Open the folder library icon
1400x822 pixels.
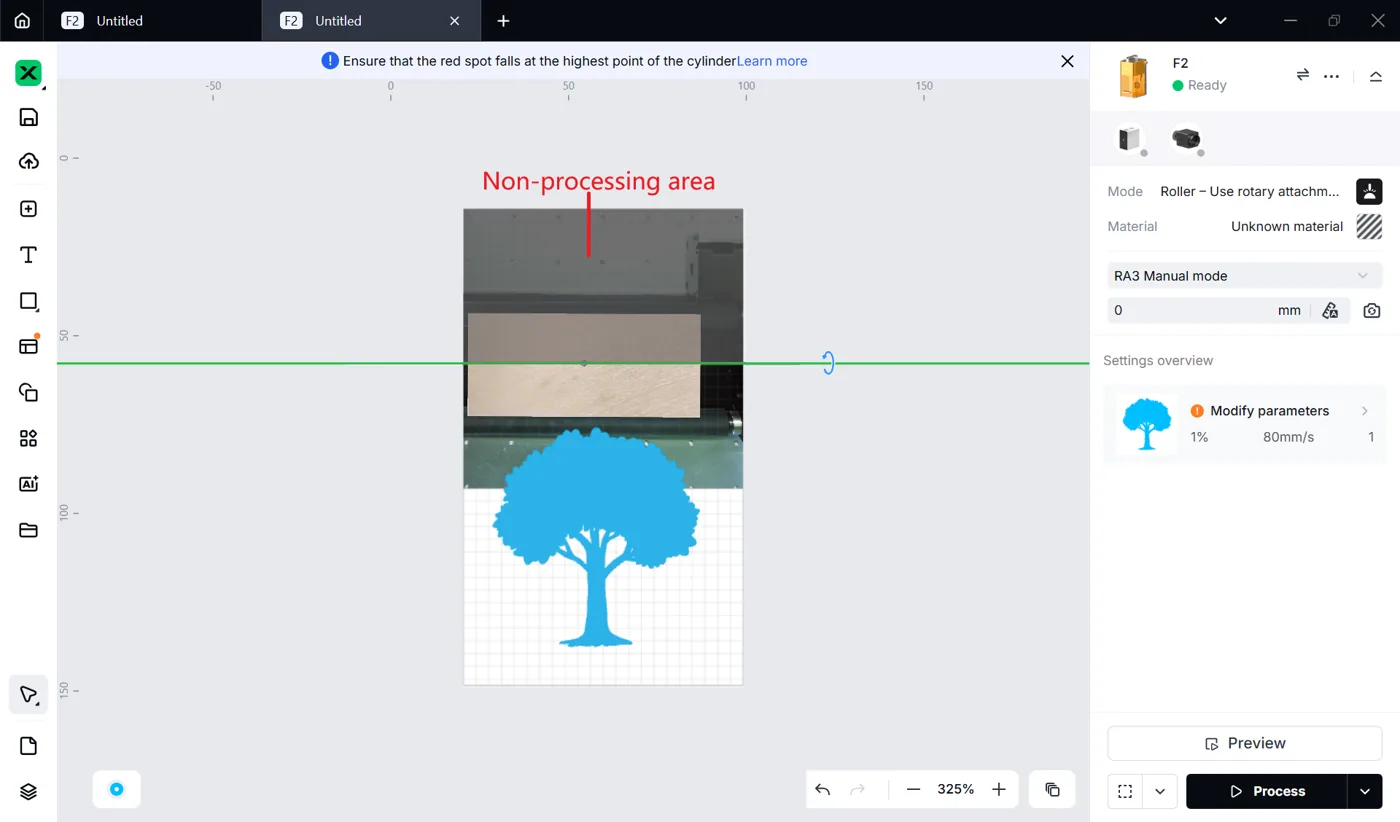(x=29, y=530)
